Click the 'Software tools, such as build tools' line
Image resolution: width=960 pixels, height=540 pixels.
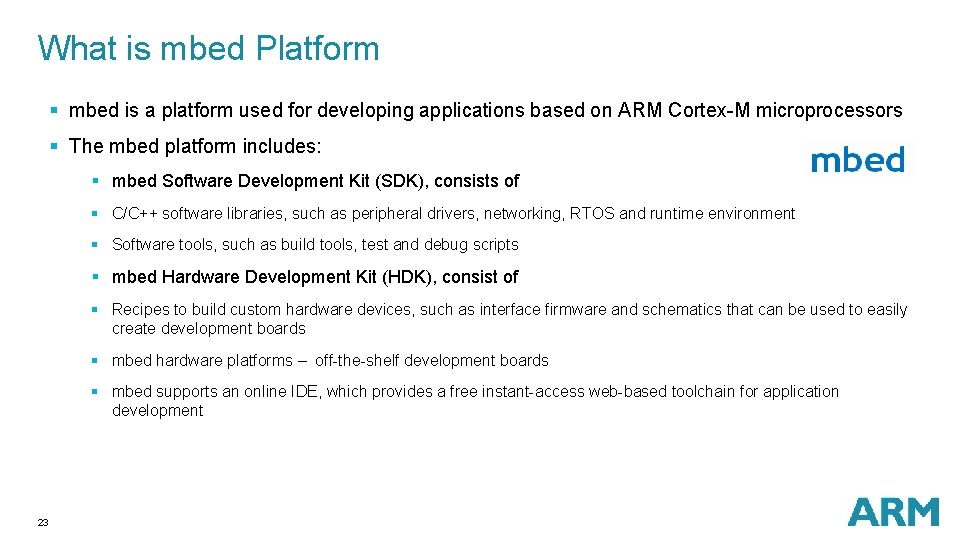pyautogui.click(x=315, y=245)
